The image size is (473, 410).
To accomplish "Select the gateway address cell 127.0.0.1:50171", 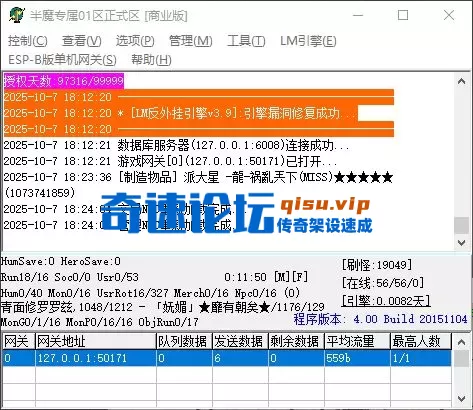I will (96, 358).
